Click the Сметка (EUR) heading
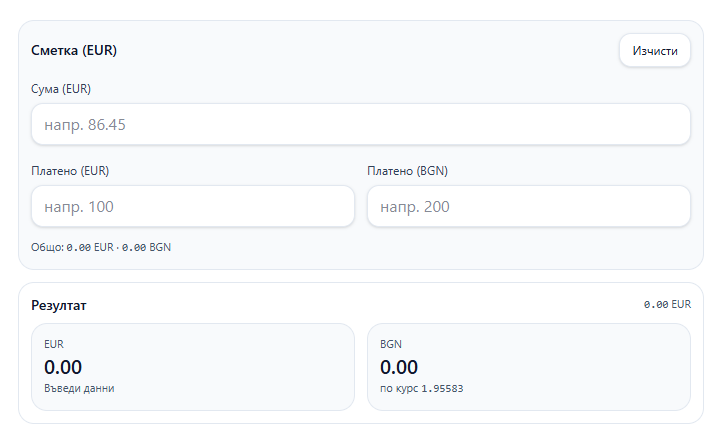Screen dimensions: 723x444 (75, 50)
